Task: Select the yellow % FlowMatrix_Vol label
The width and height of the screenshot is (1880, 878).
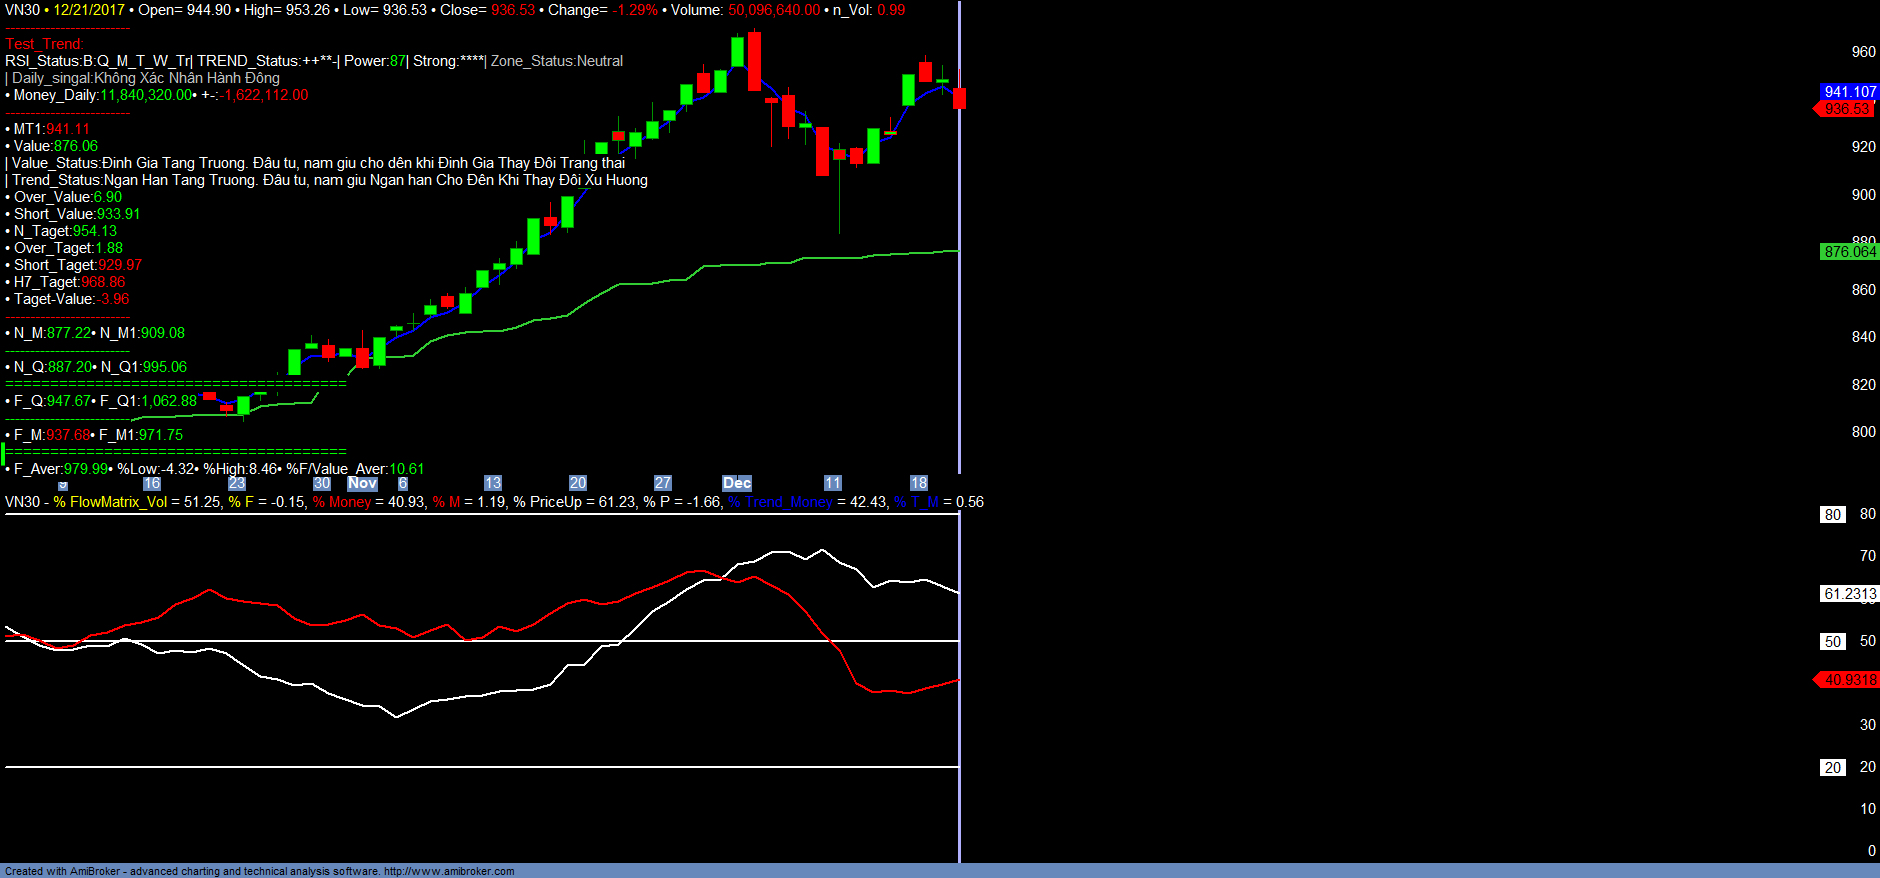Action: 110,502
